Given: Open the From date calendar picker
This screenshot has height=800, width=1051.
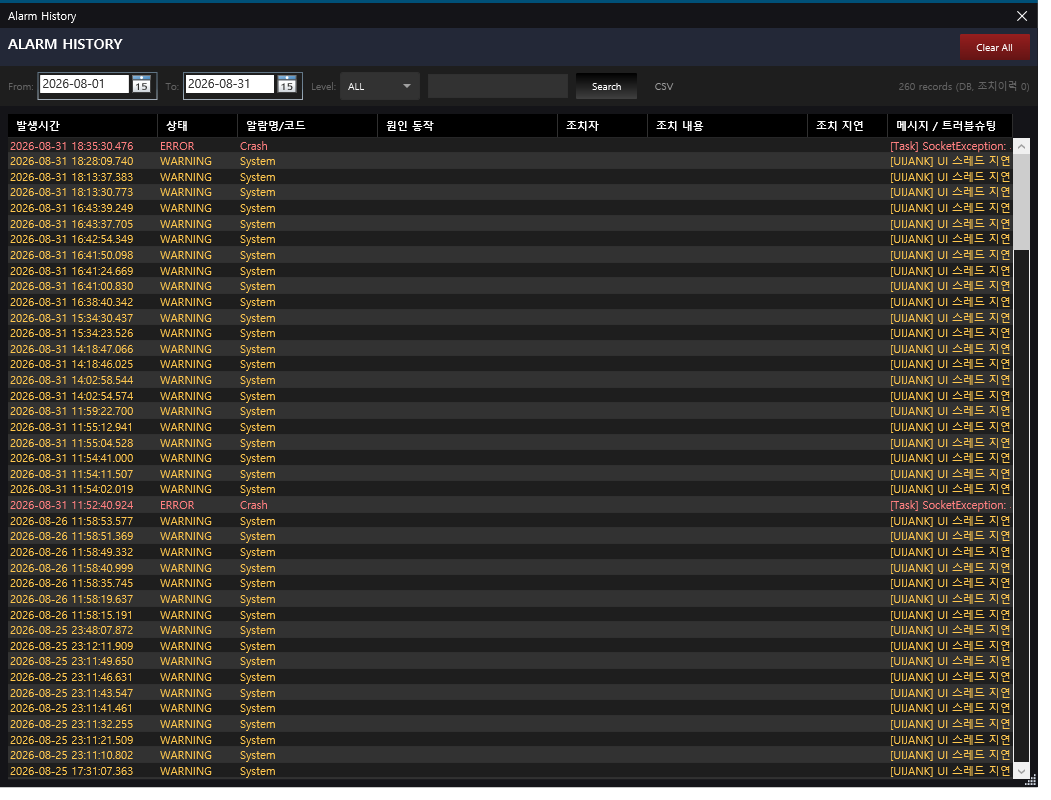Looking at the screenshot, I should (141, 85).
